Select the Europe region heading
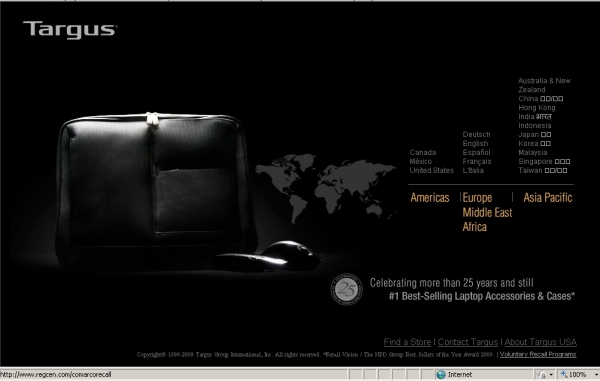The image size is (600, 381). 477,198
